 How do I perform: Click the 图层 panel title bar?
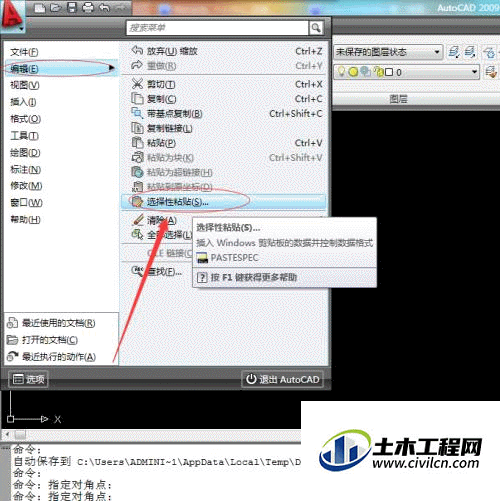coord(416,99)
